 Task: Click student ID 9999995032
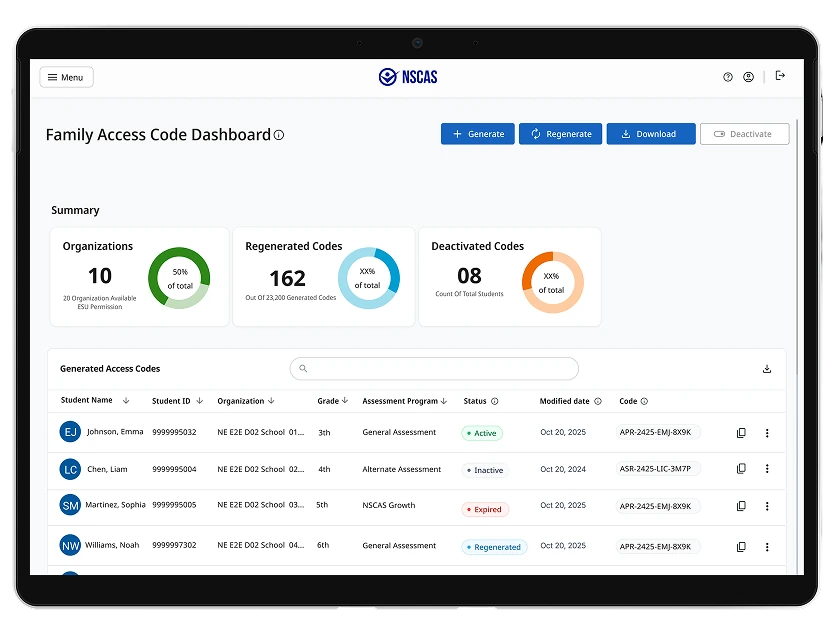[174, 432]
